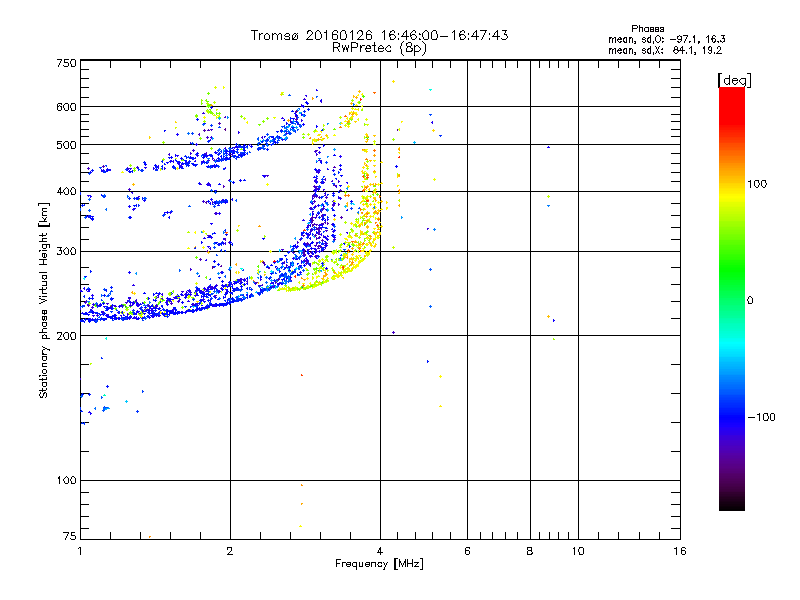This screenshot has width=800, height=600.
Task: Click the '2' frequency axis tick label
Action: pyautogui.click(x=230, y=551)
